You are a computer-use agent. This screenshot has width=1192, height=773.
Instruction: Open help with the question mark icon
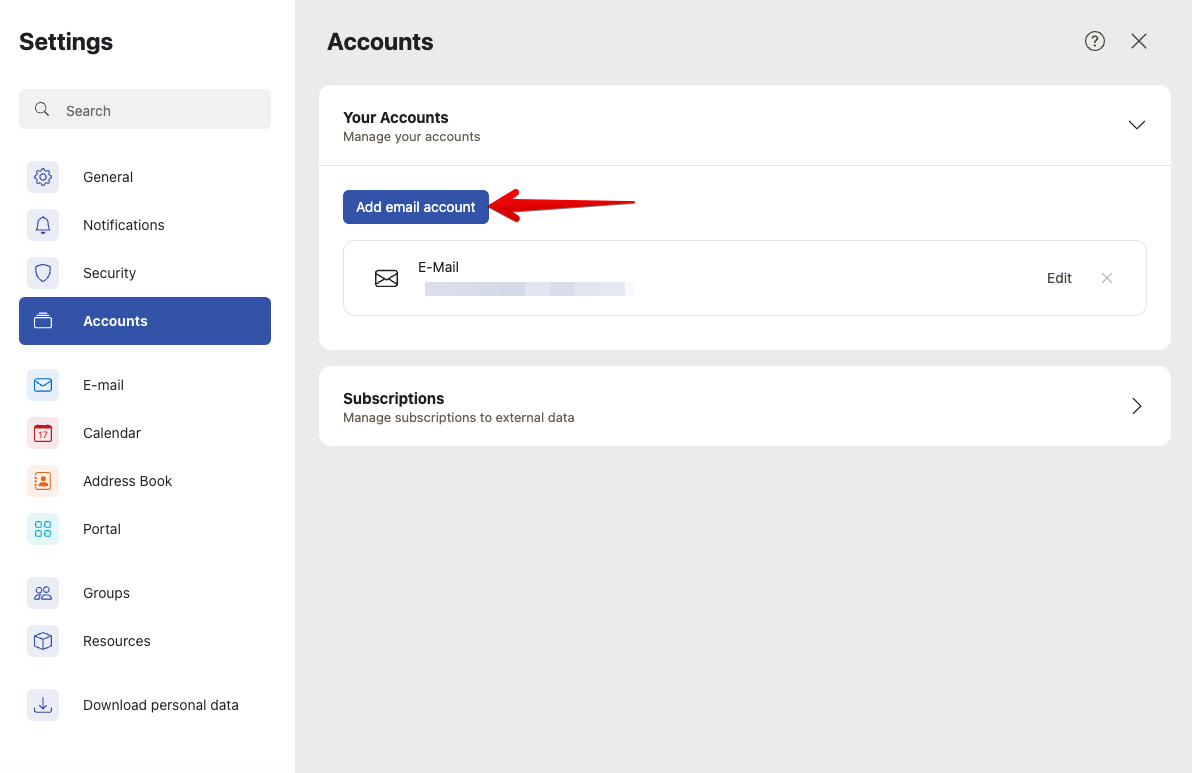1095,41
